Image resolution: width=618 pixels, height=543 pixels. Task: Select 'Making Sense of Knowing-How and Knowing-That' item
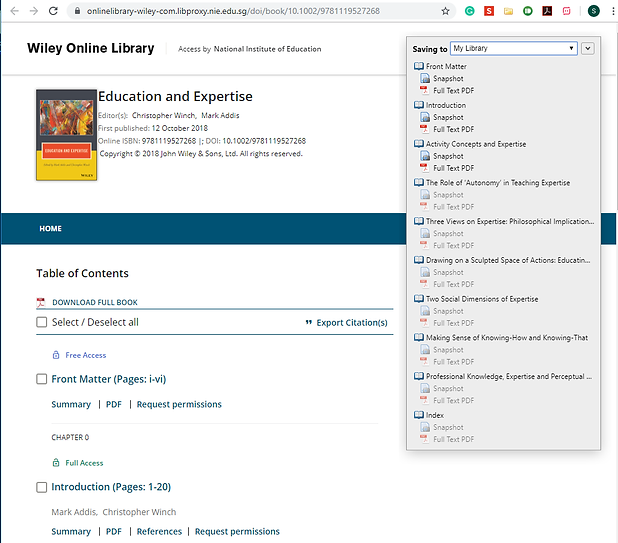(x=507, y=338)
